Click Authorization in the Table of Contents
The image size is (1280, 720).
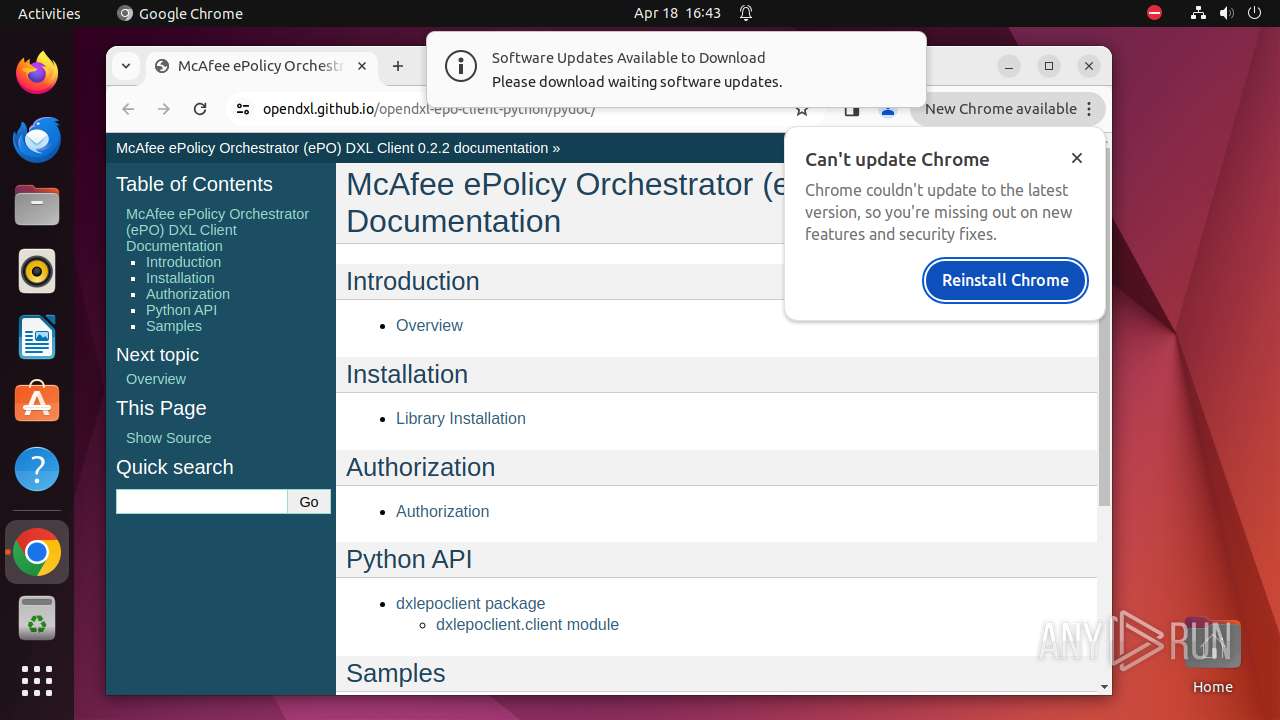(188, 294)
